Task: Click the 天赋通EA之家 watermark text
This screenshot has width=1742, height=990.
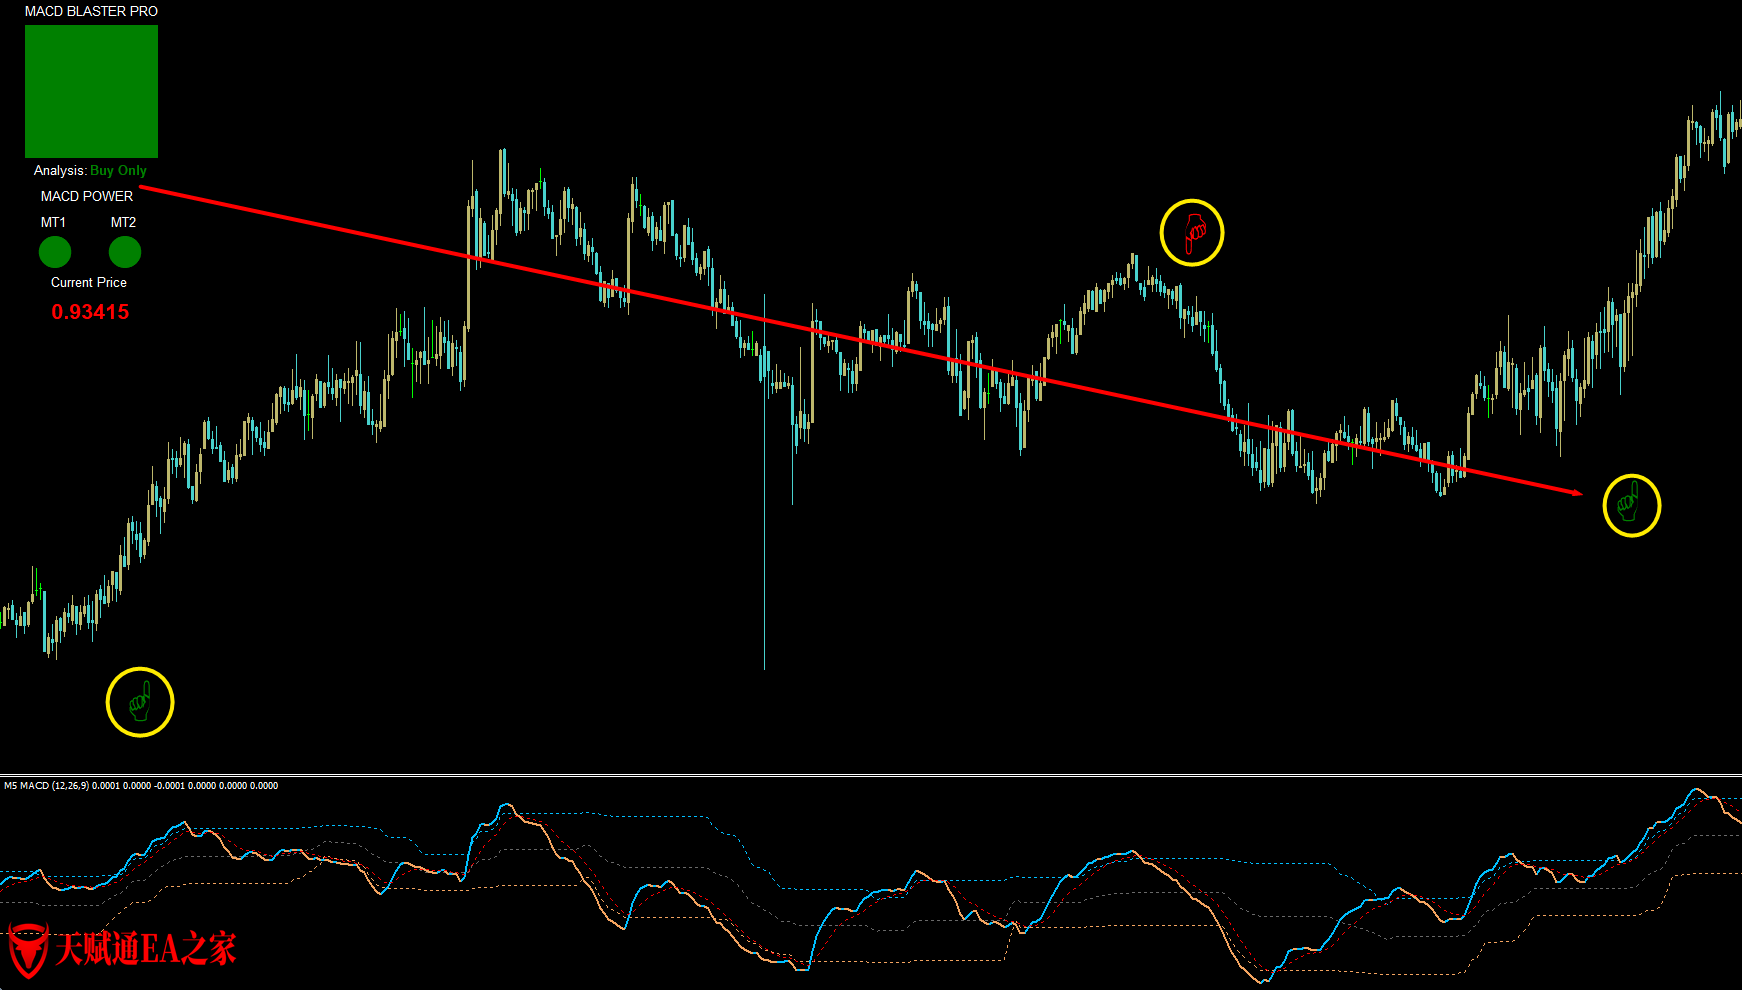Action: (145, 949)
